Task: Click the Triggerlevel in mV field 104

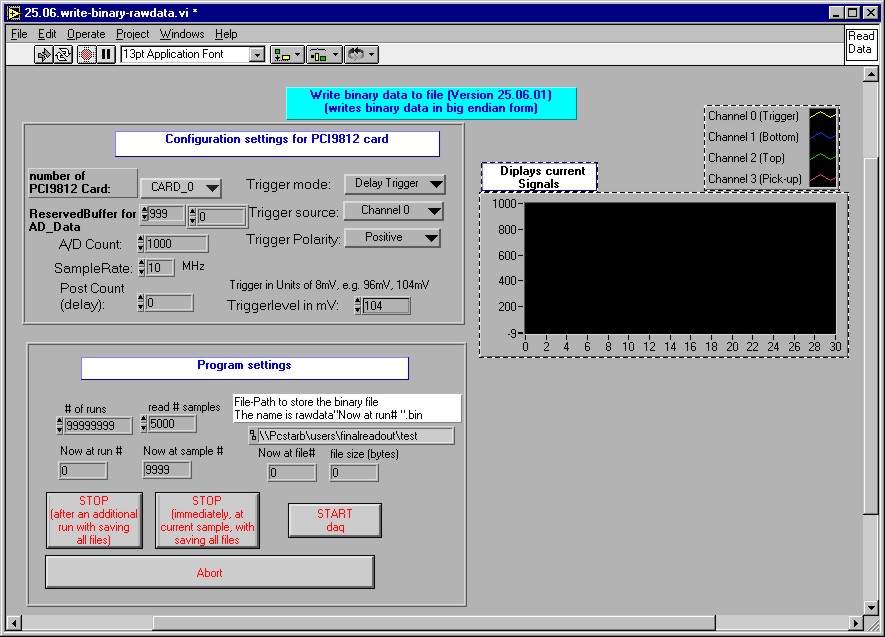Action: [x=386, y=306]
